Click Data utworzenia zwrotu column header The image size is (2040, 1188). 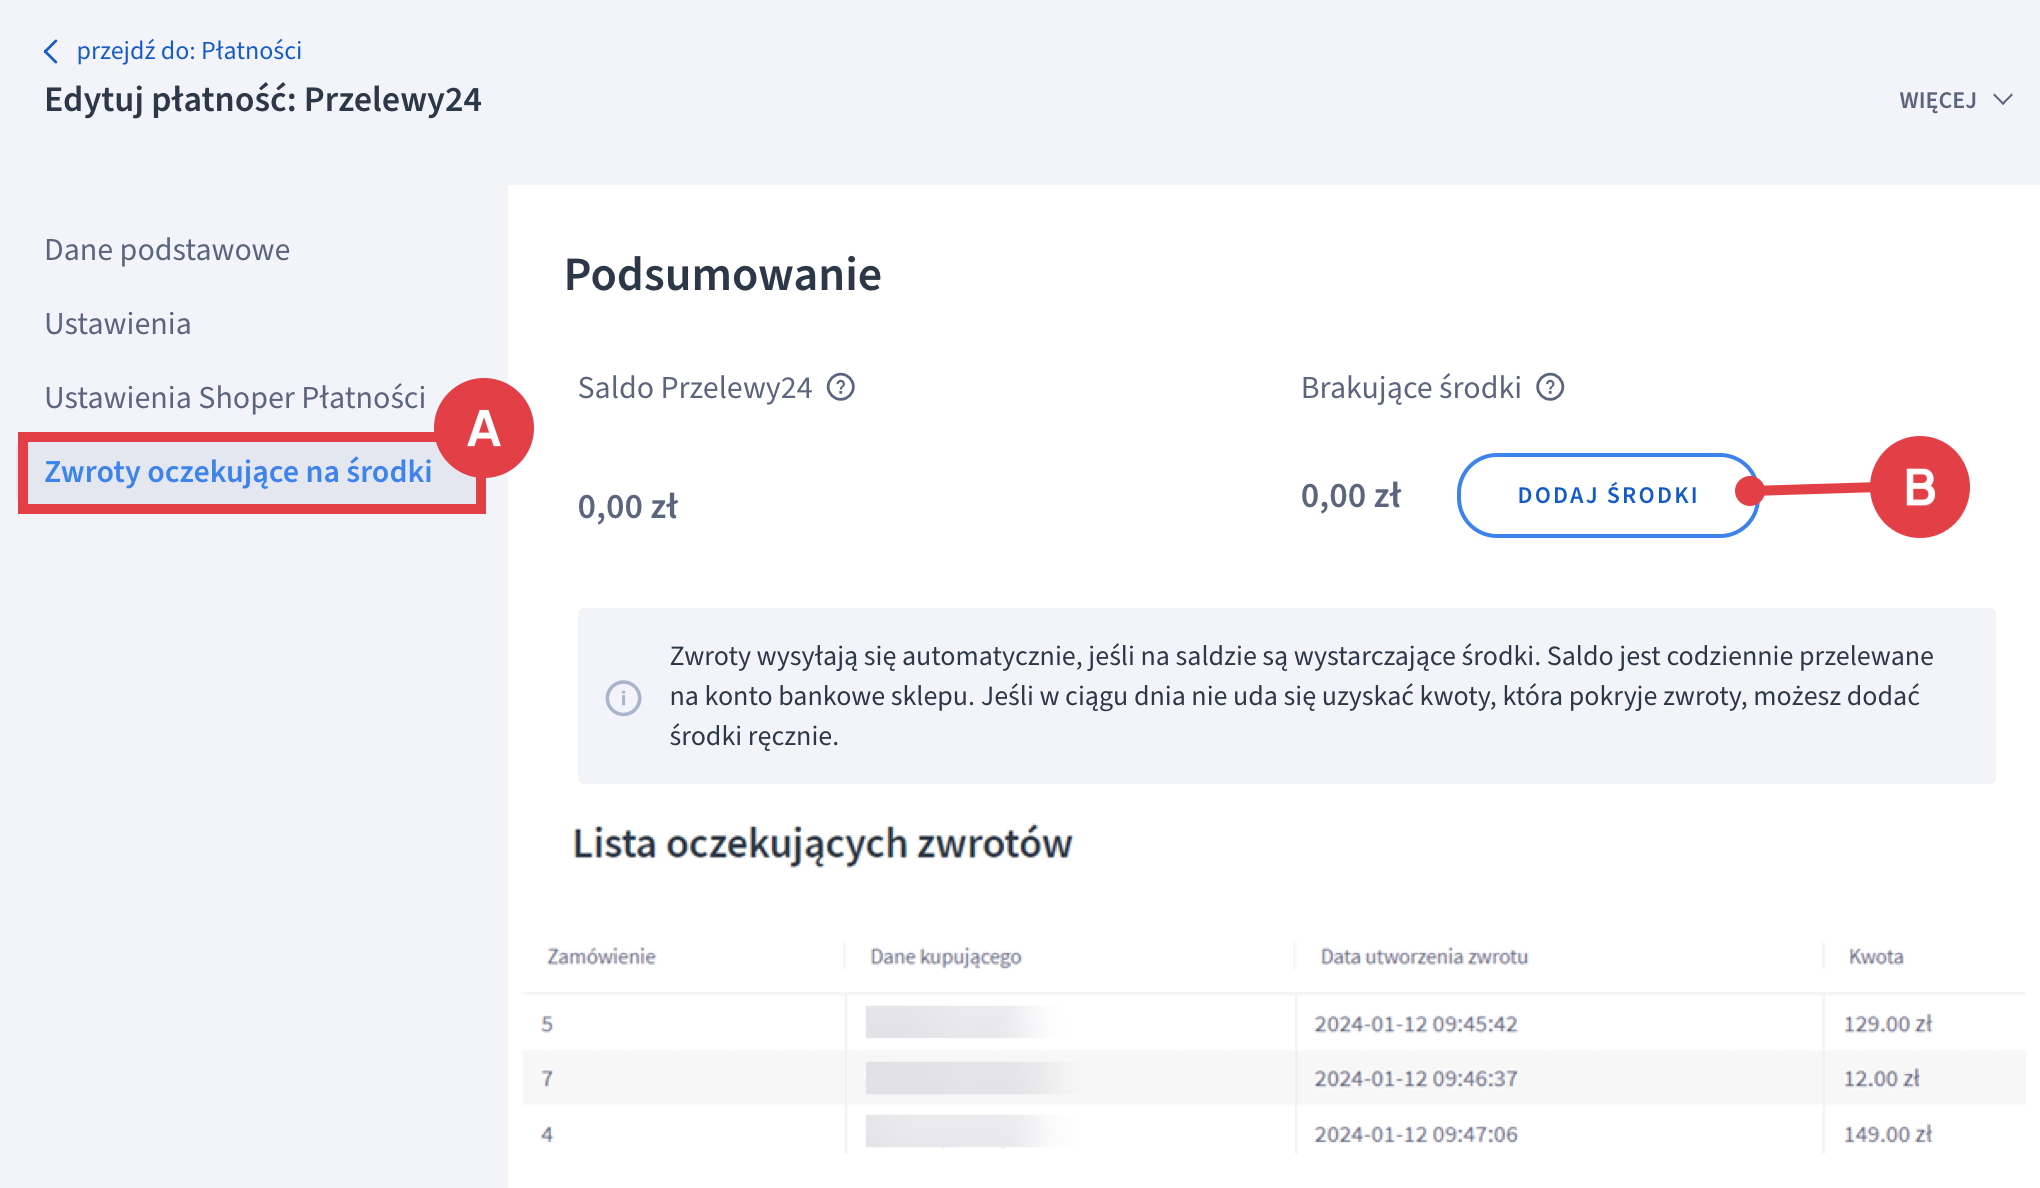[x=1424, y=956]
